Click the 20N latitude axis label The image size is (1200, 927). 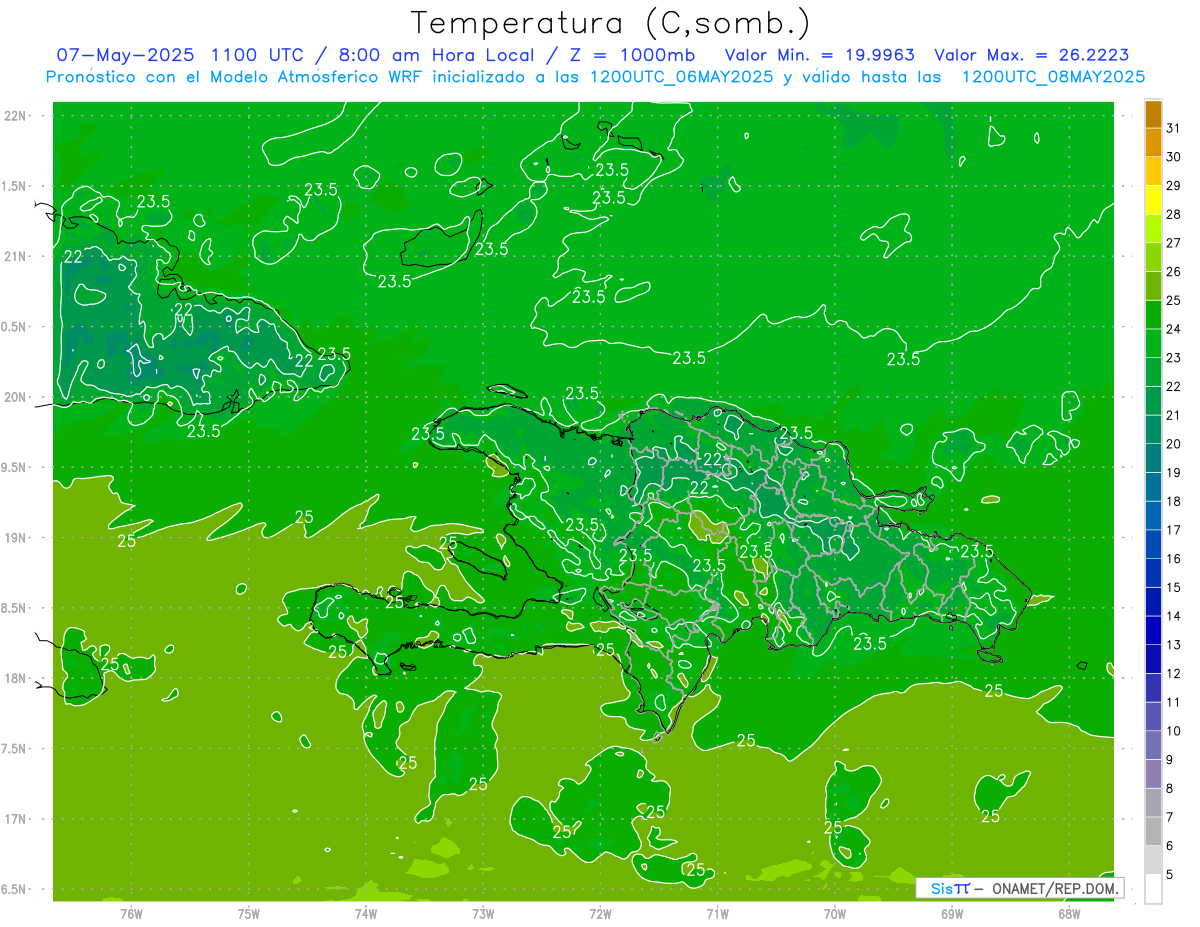click(x=16, y=397)
